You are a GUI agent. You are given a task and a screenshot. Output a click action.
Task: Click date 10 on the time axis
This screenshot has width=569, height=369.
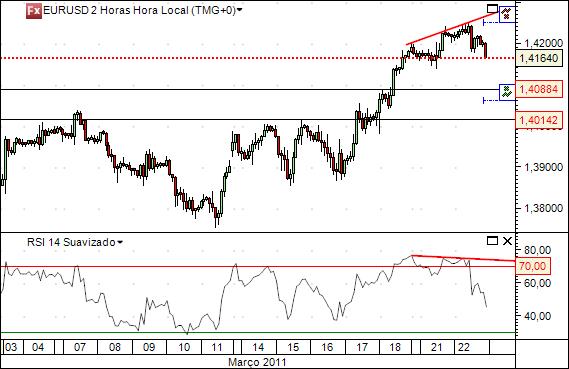click(x=184, y=347)
